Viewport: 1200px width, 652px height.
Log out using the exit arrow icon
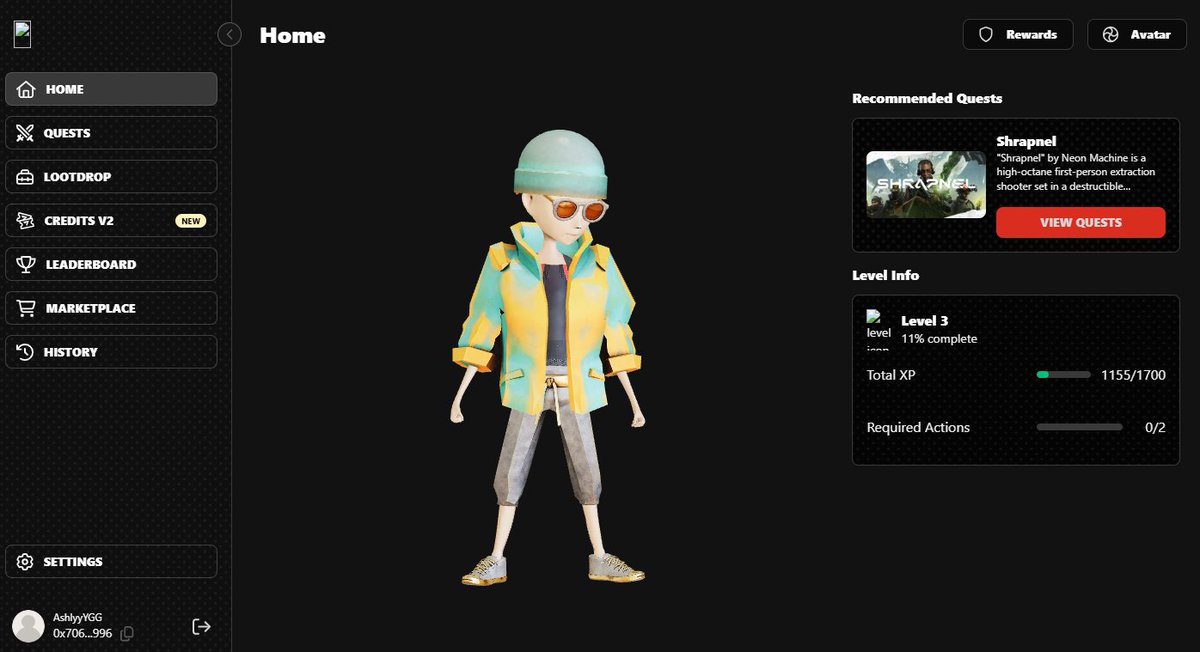[201, 626]
